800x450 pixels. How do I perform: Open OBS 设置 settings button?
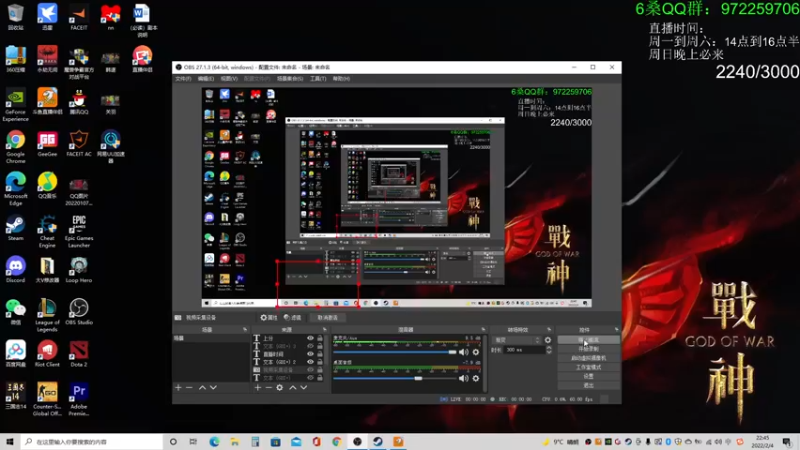pos(588,377)
